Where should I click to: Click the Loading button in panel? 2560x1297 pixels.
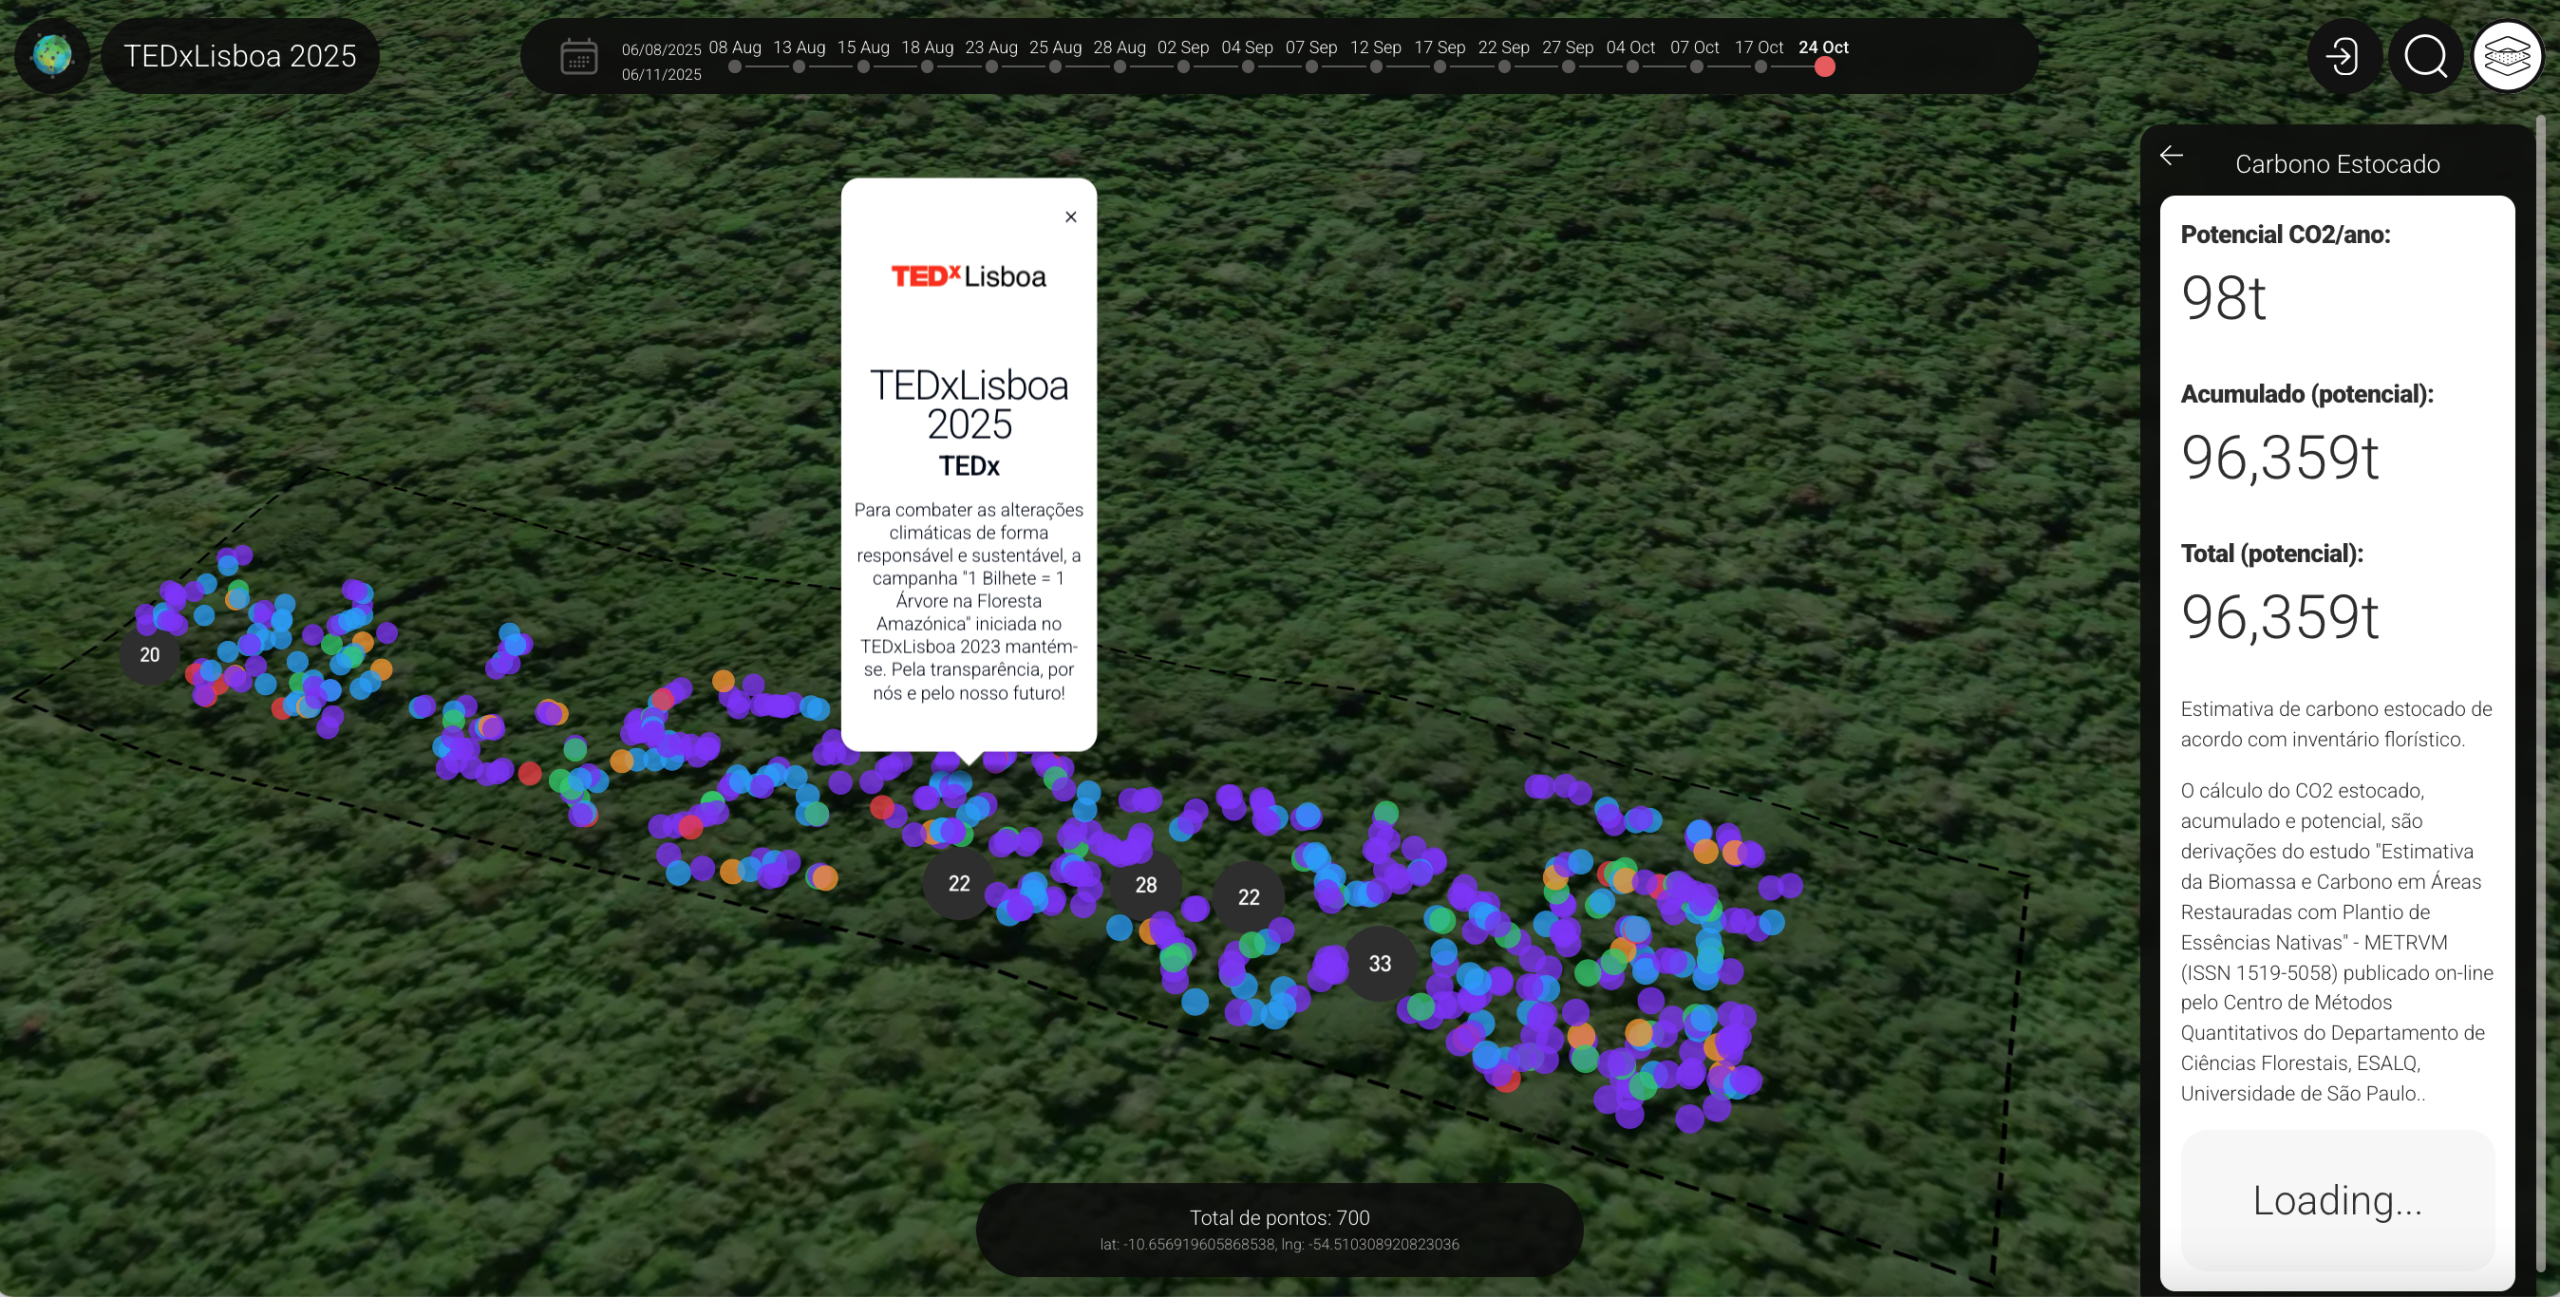2336,1200
